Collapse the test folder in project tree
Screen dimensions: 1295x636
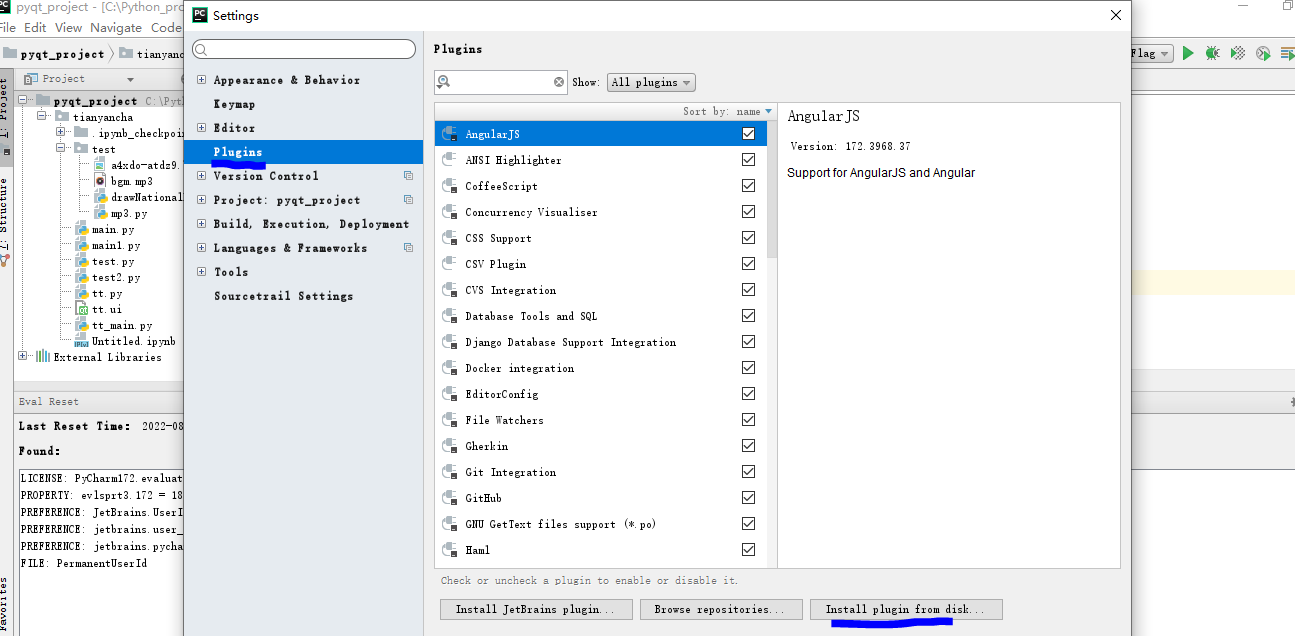(61, 149)
